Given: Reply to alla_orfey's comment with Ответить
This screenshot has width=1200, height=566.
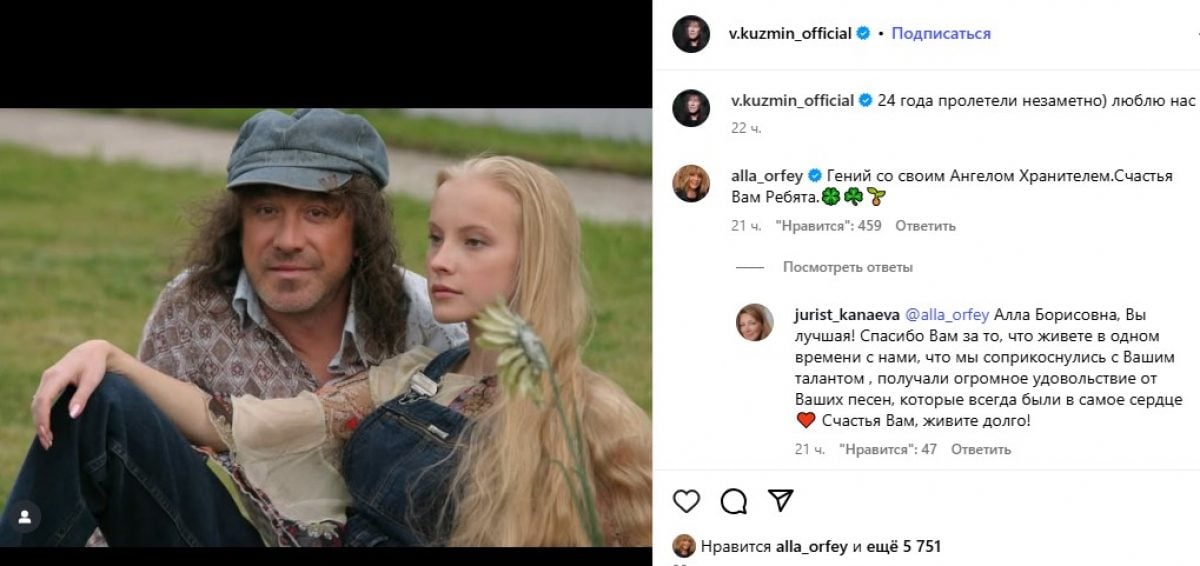Looking at the screenshot, I should tap(925, 226).
